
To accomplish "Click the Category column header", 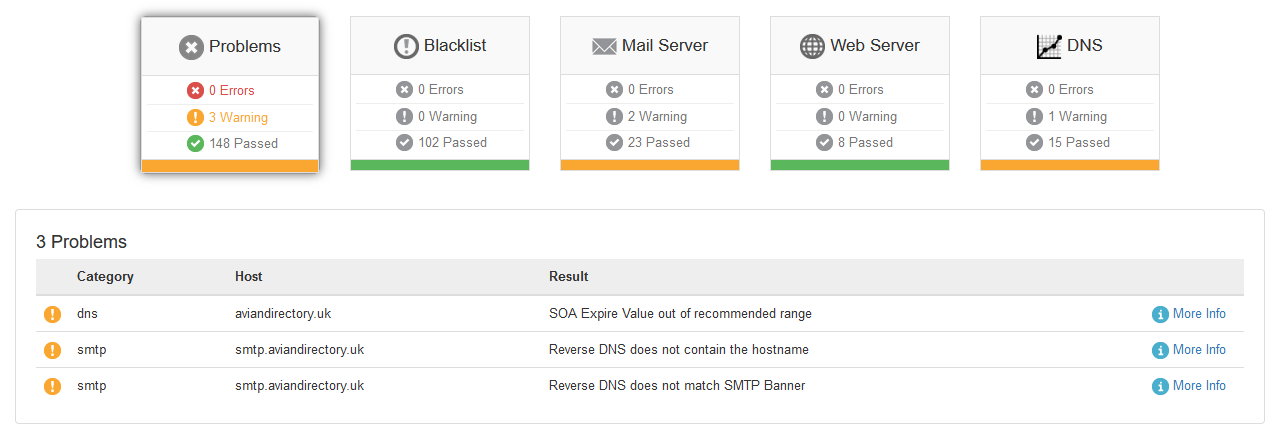I will click(x=105, y=276).
